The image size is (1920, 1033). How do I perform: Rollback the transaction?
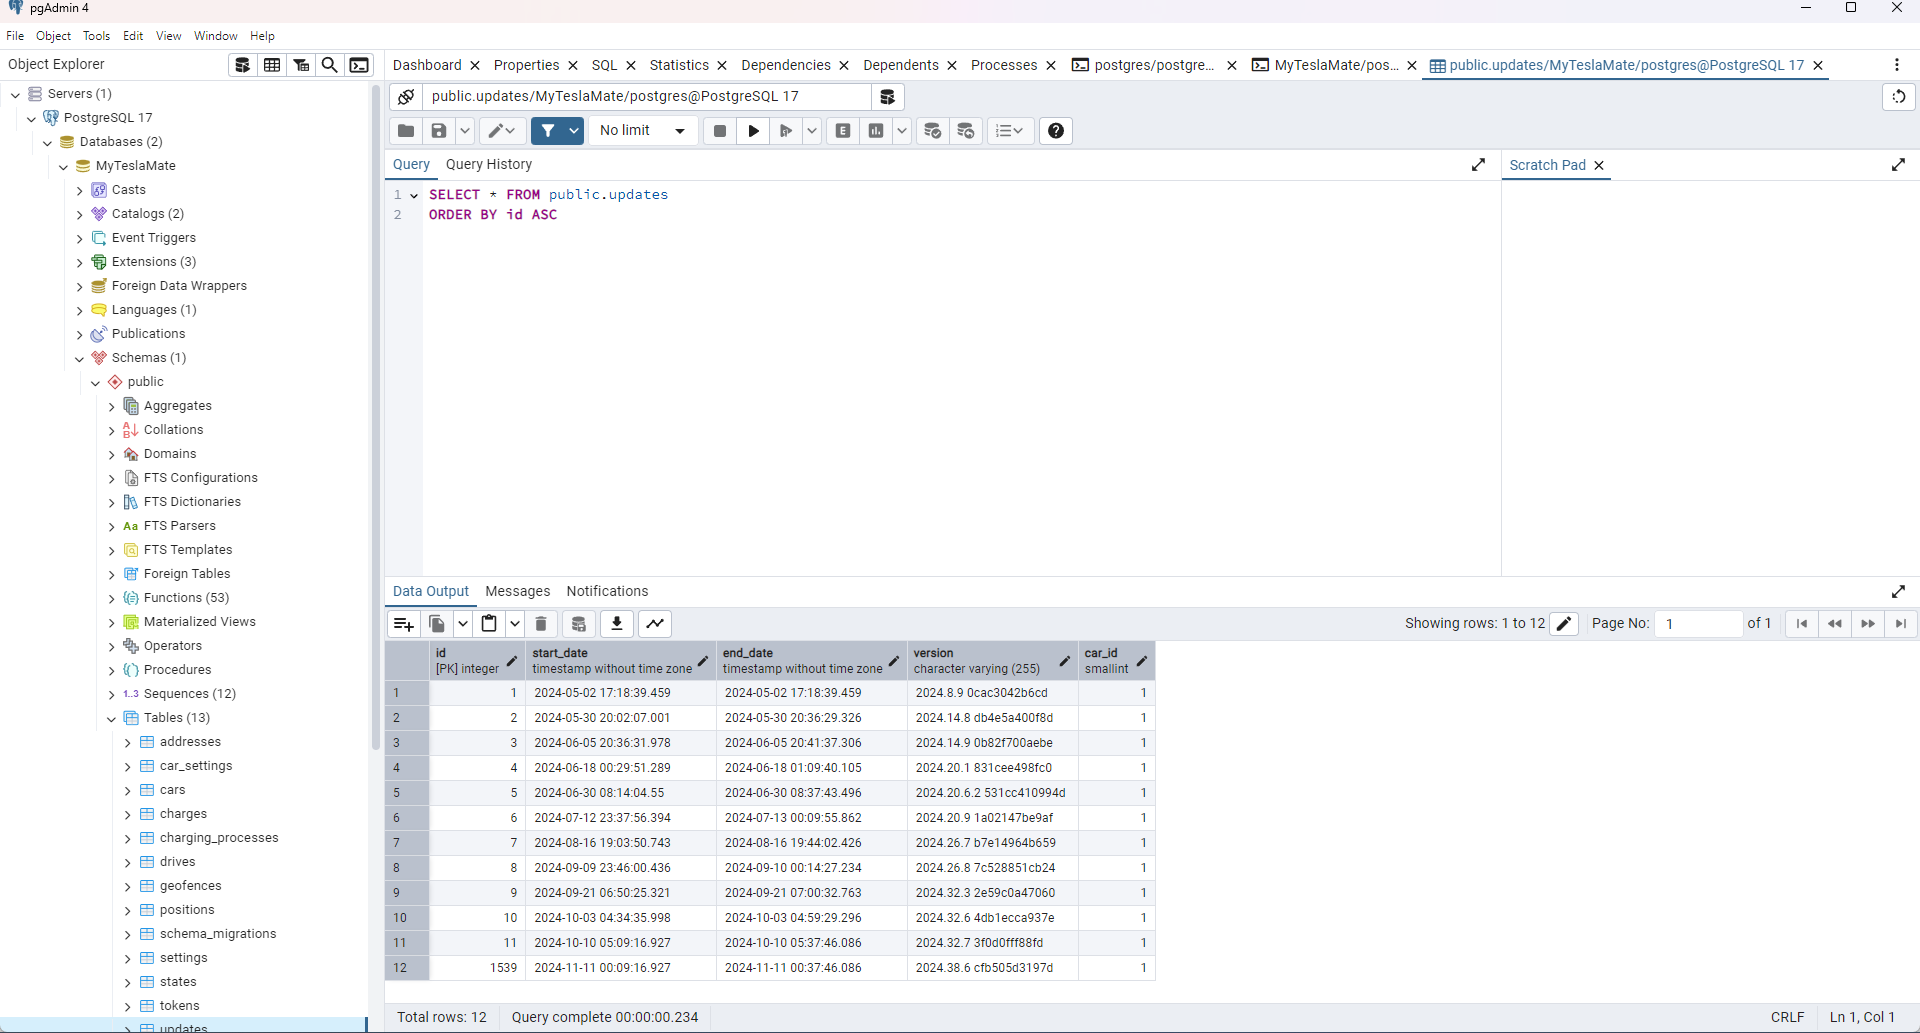(x=966, y=131)
